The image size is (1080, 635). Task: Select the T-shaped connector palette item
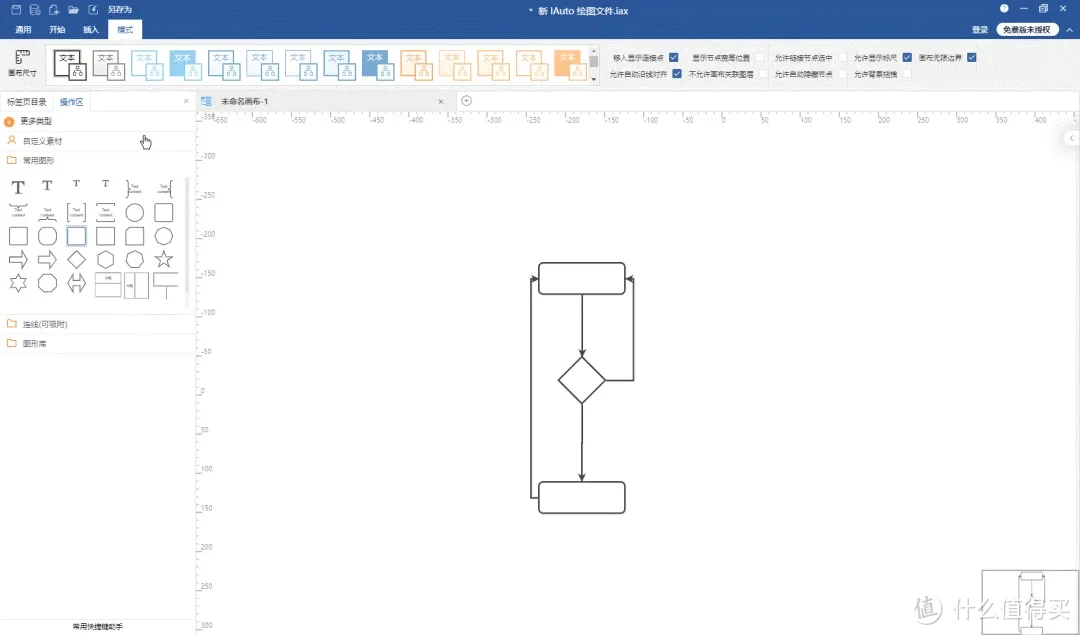tap(165, 285)
